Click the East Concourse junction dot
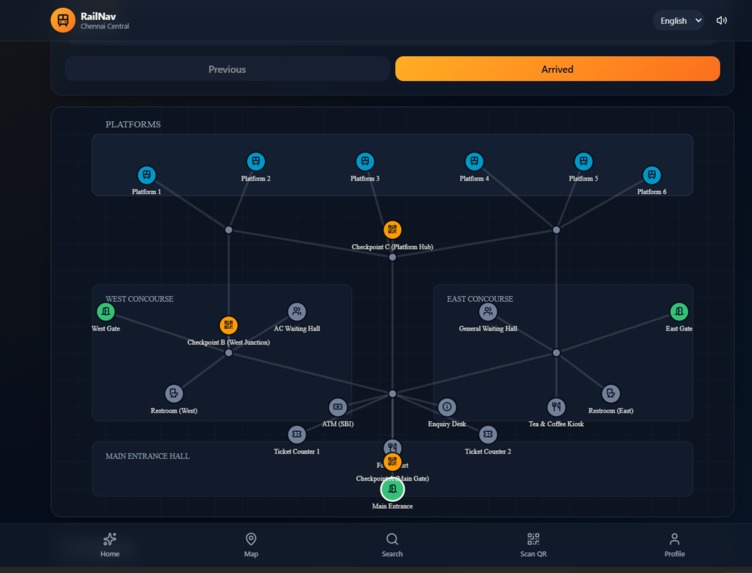This screenshot has width=752, height=573. coord(556,353)
